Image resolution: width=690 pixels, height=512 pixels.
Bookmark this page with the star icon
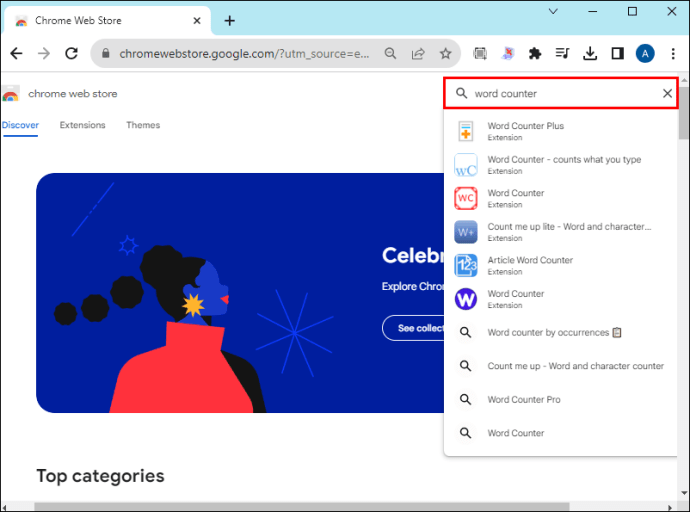tap(445, 54)
